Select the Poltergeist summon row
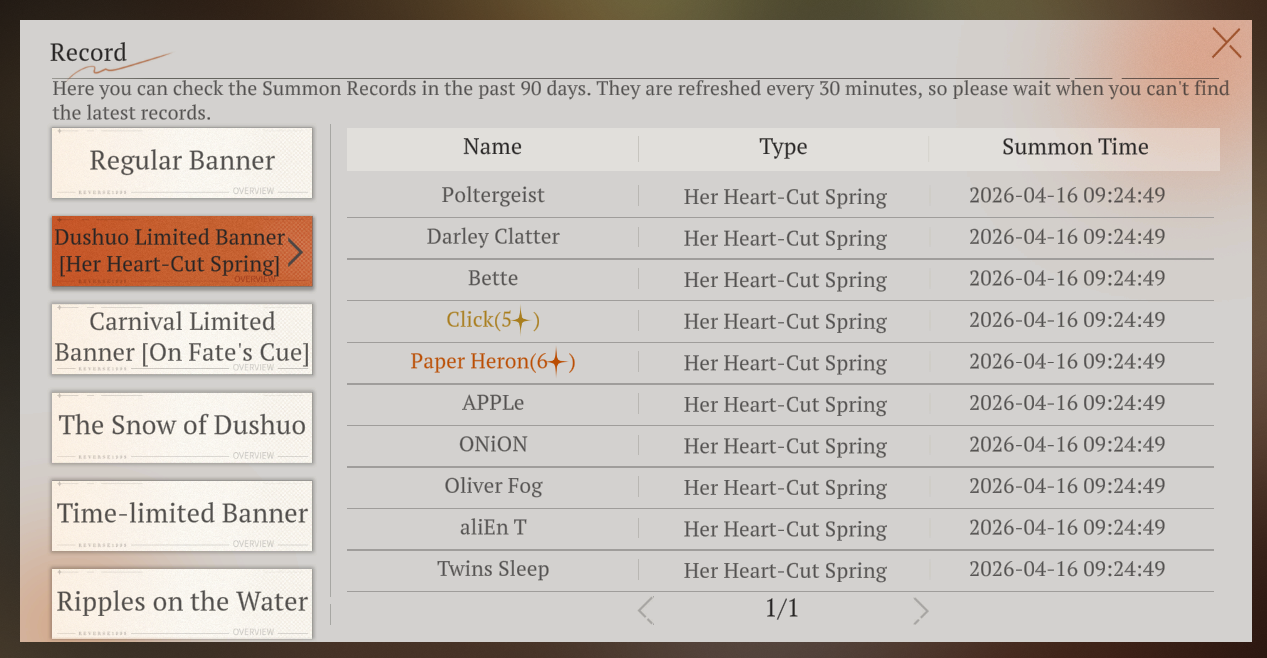Image resolution: width=1267 pixels, height=658 pixels. pos(781,196)
